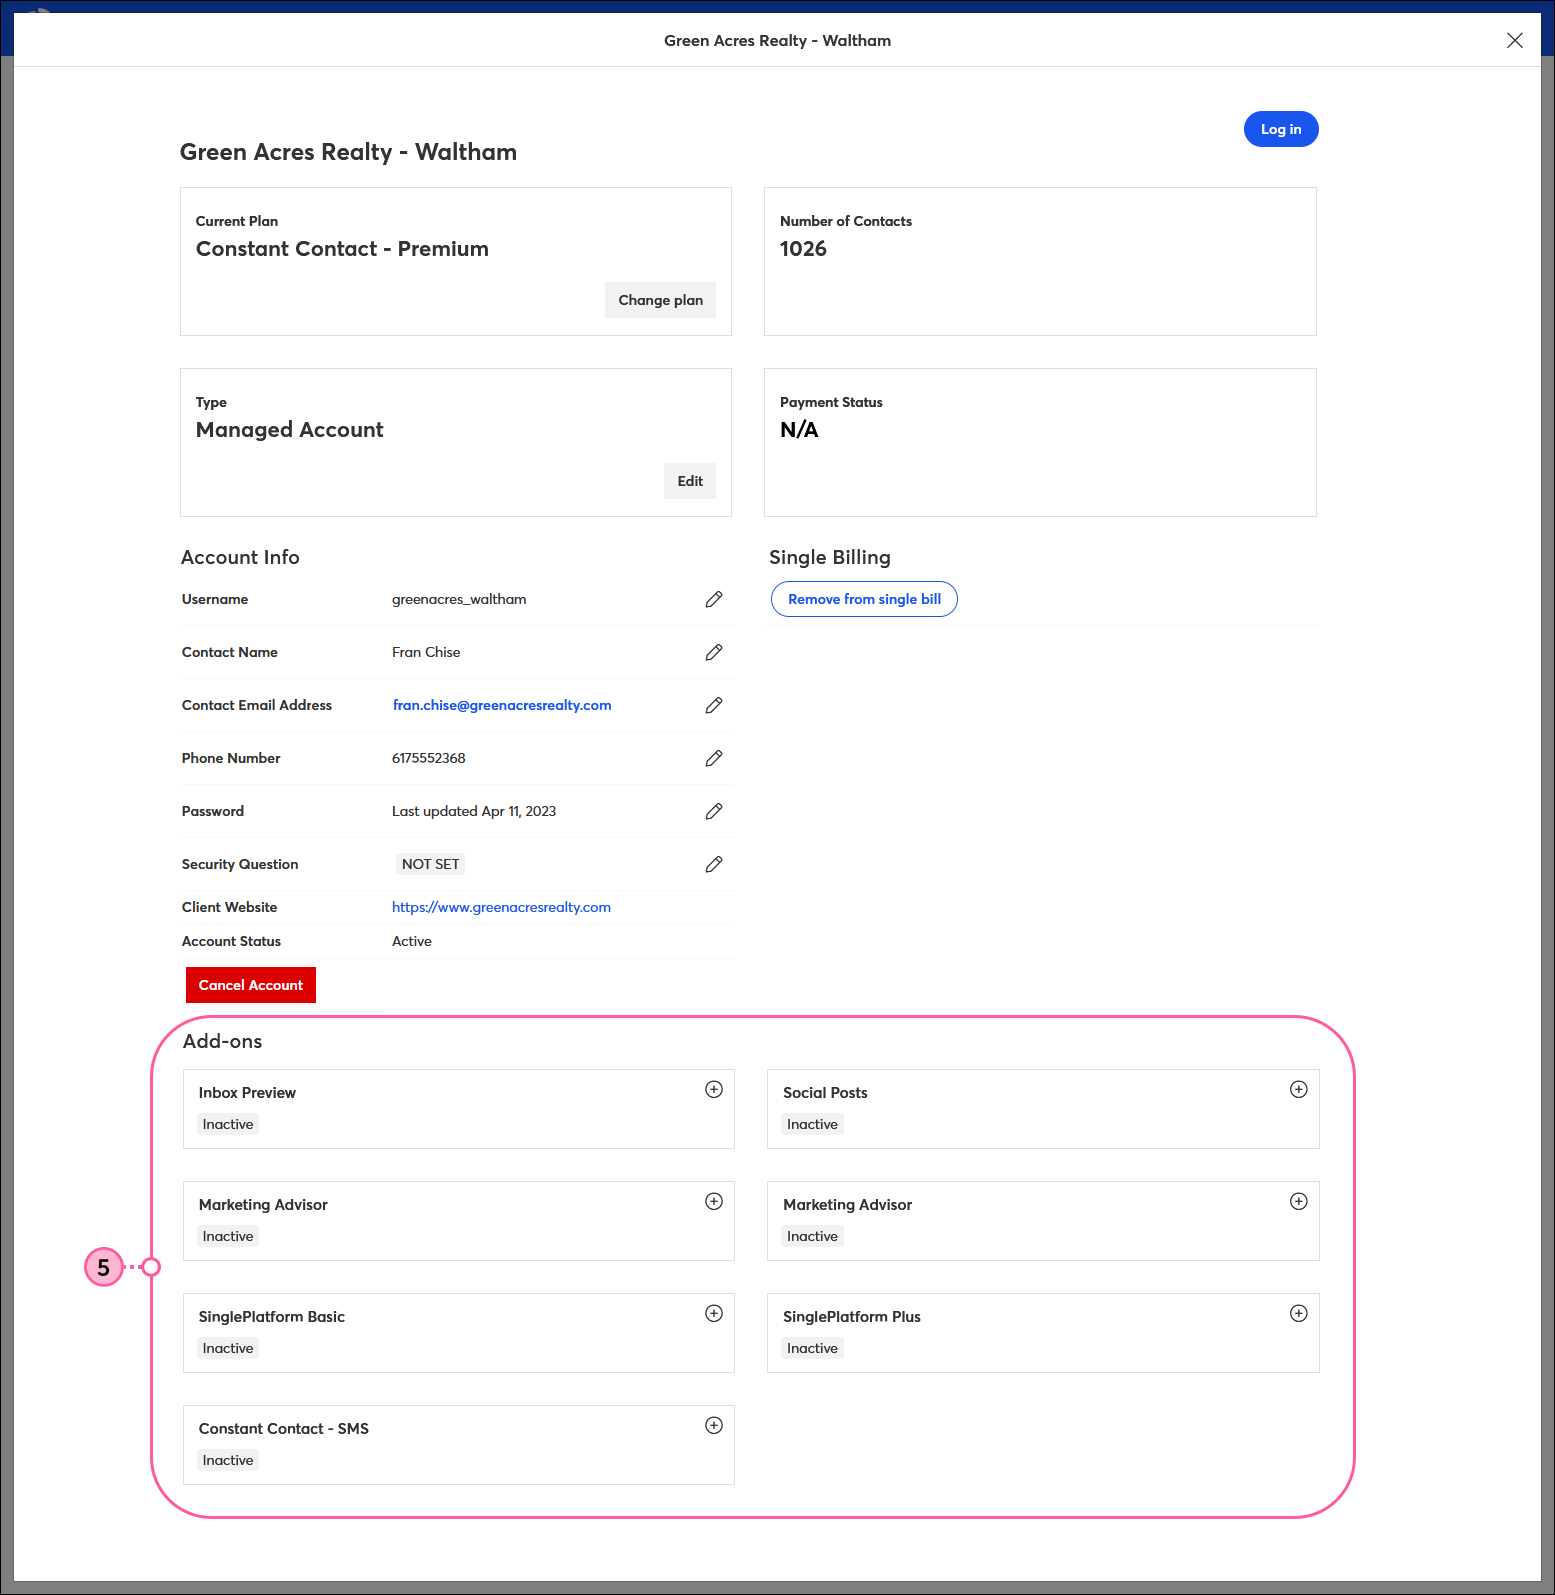Add Marketing Advisor add-on below Social Posts

coord(1298,1201)
